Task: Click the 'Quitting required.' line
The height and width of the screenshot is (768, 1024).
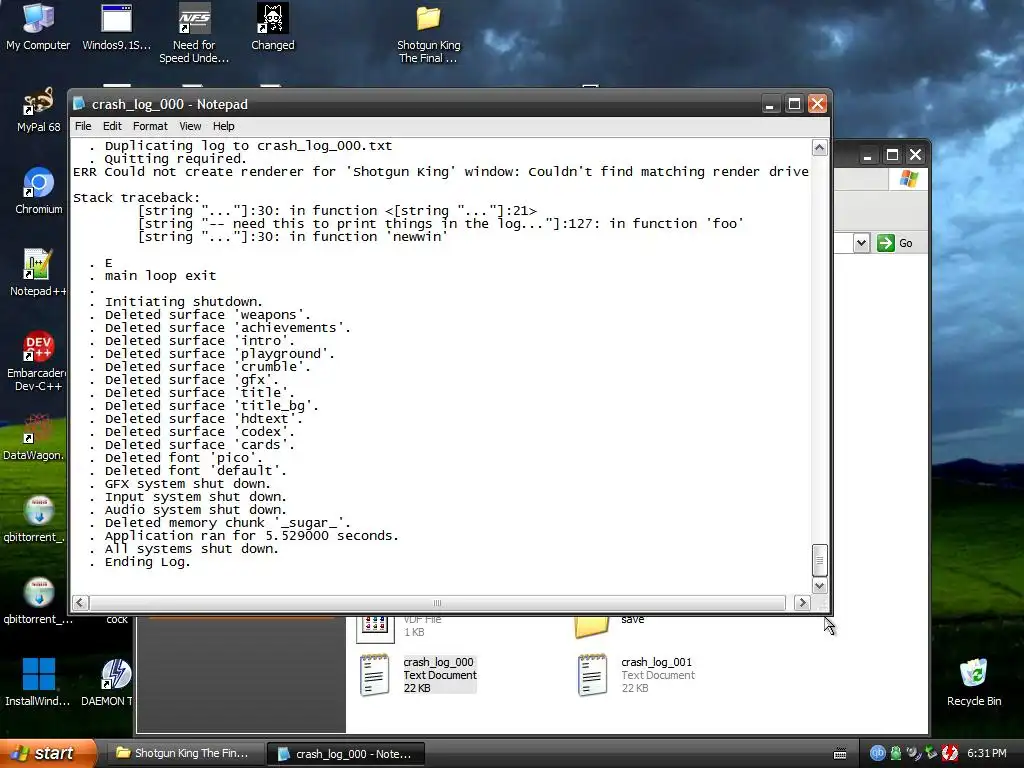Action: coord(176,159)
